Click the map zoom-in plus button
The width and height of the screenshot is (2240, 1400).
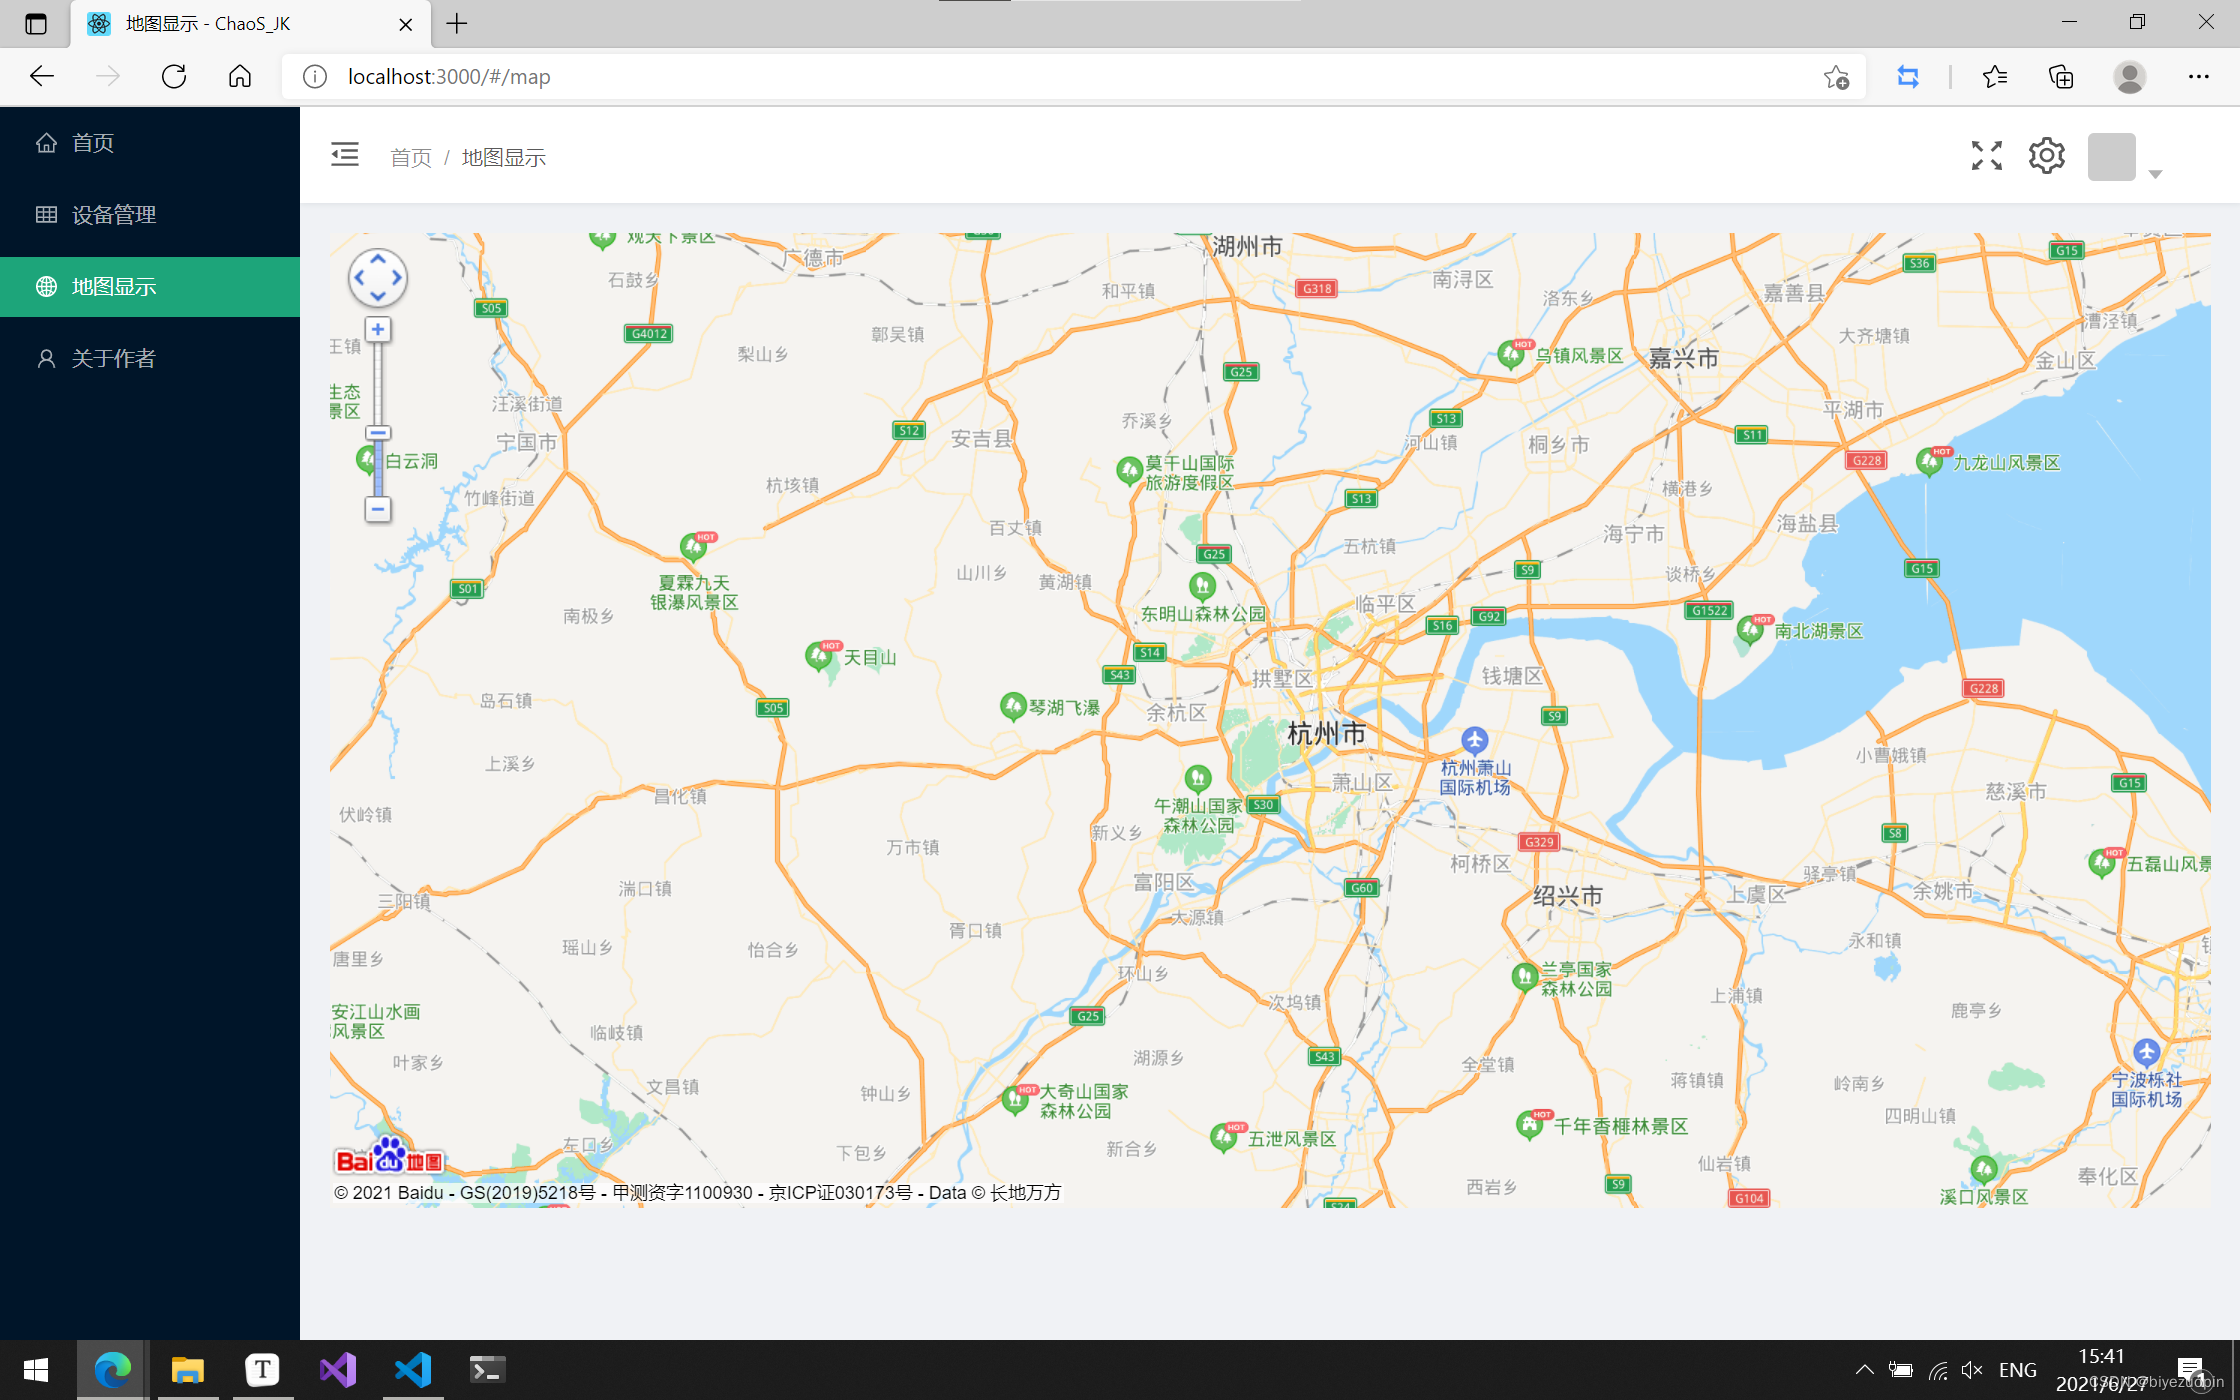377,329
